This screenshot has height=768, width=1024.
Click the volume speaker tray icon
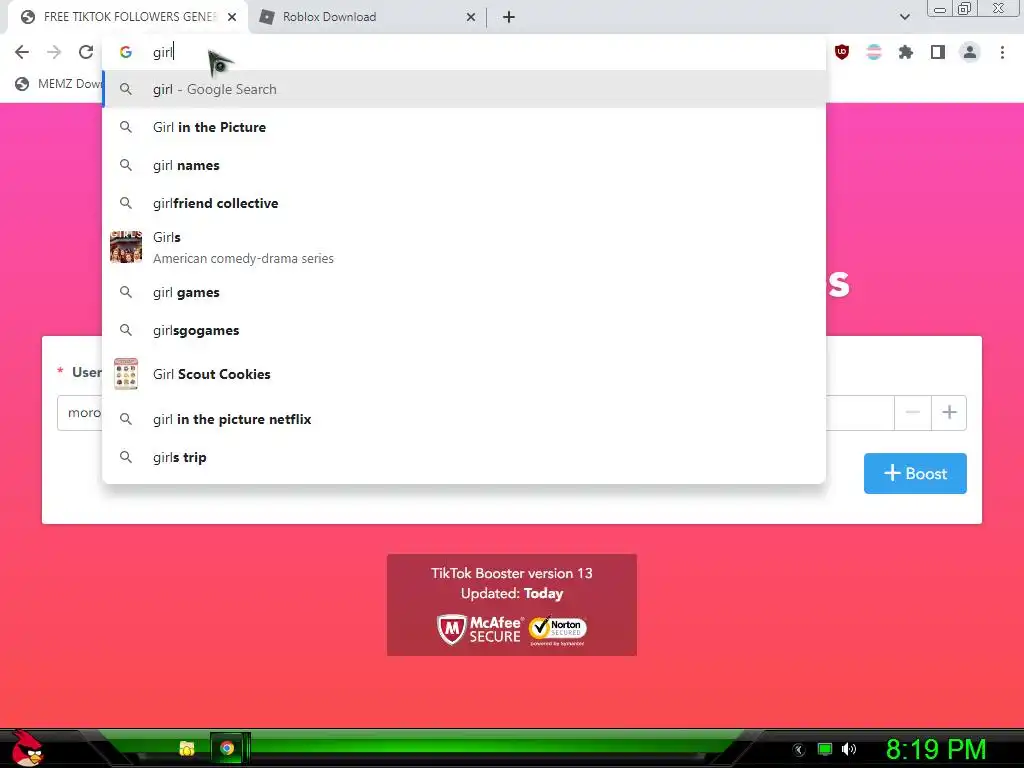click(849, 749)
